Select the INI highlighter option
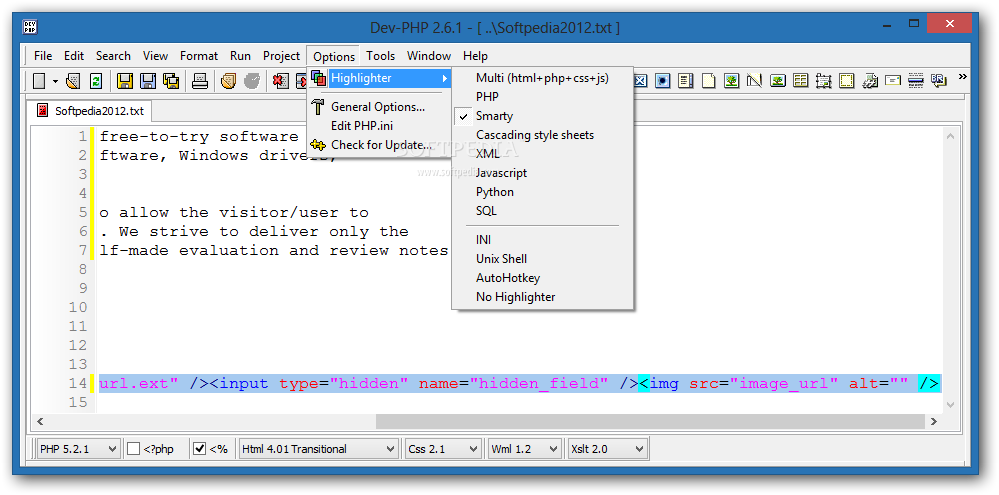Image resolution: width=999 pixels, height=495 pixels. 543,240
